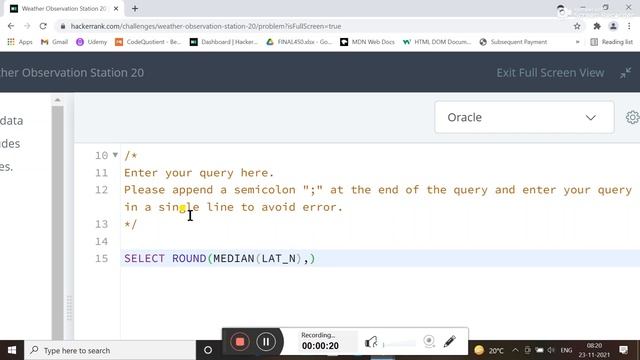
Task: Stop the screen recording
Action: click(240, 342)
